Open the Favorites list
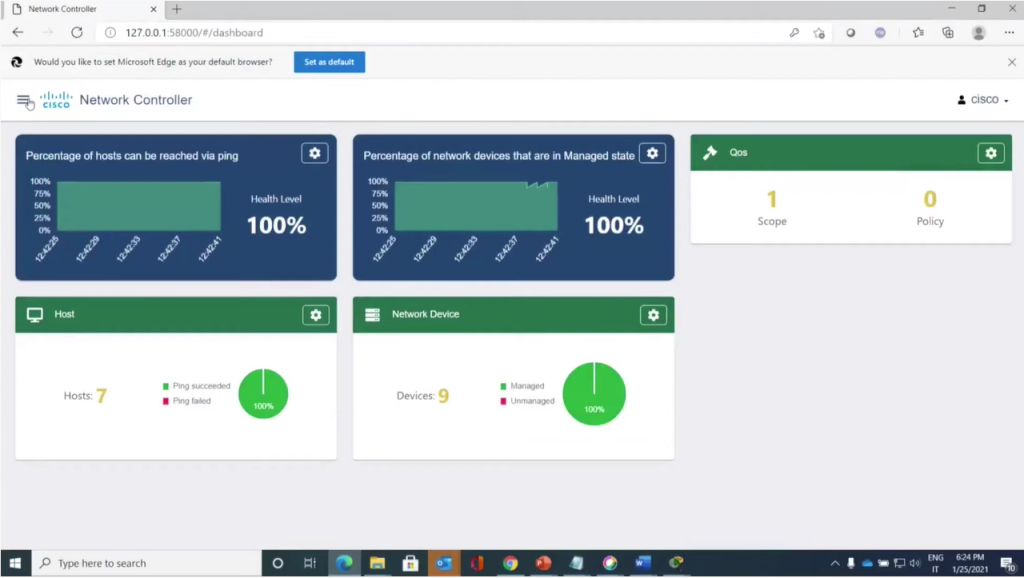 tap(918, 33)
